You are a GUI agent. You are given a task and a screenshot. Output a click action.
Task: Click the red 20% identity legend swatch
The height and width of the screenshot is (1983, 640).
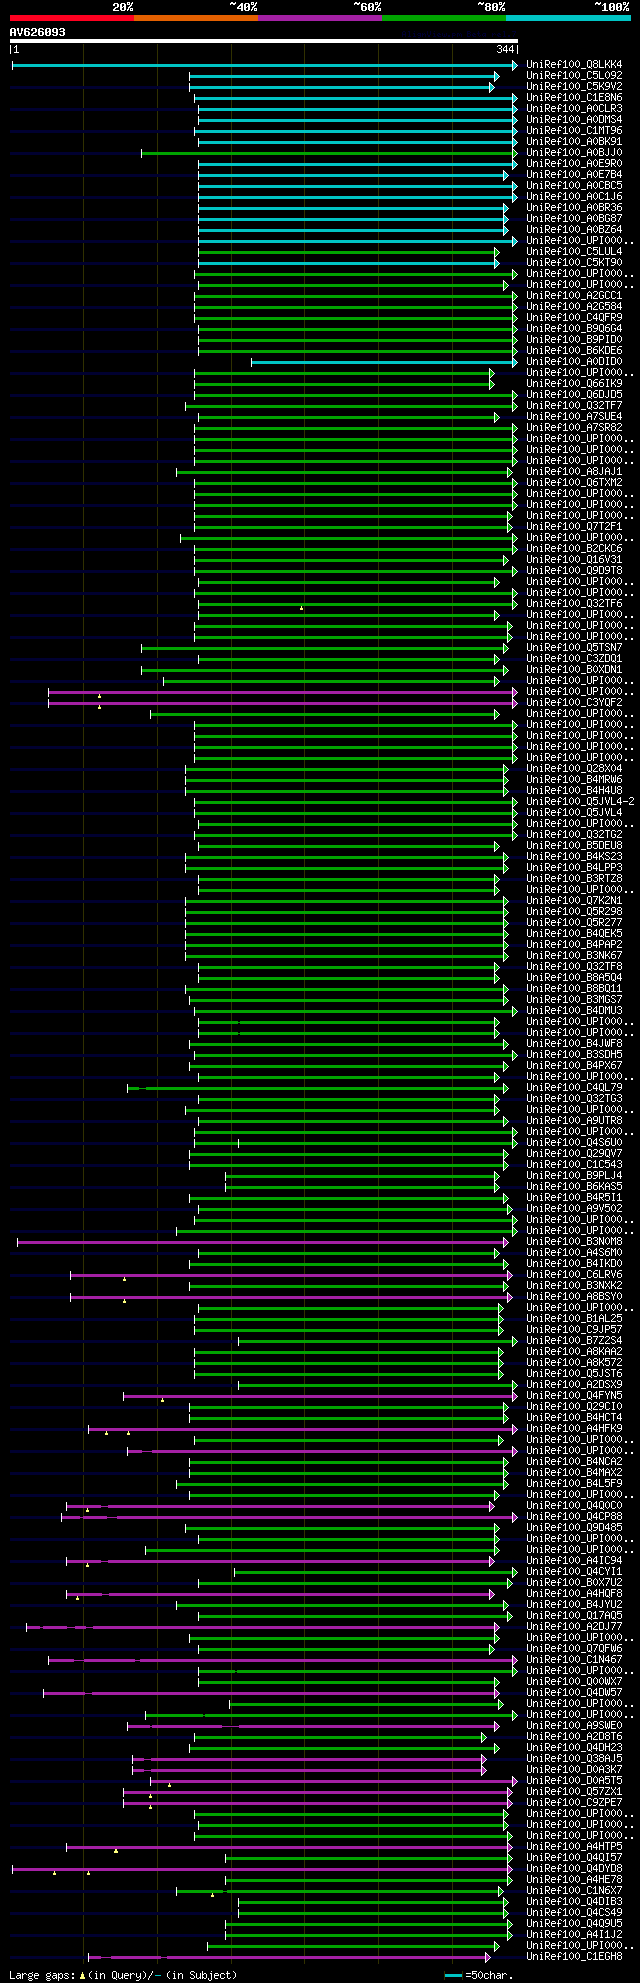72,18
